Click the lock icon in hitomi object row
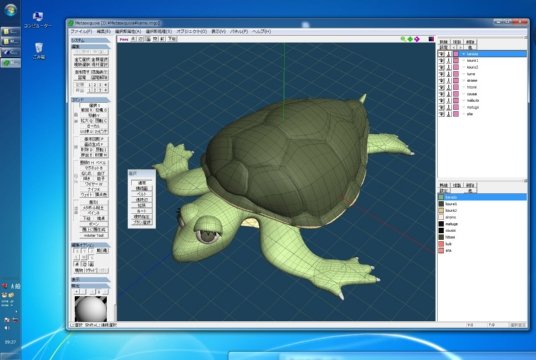 click(449, 87)
